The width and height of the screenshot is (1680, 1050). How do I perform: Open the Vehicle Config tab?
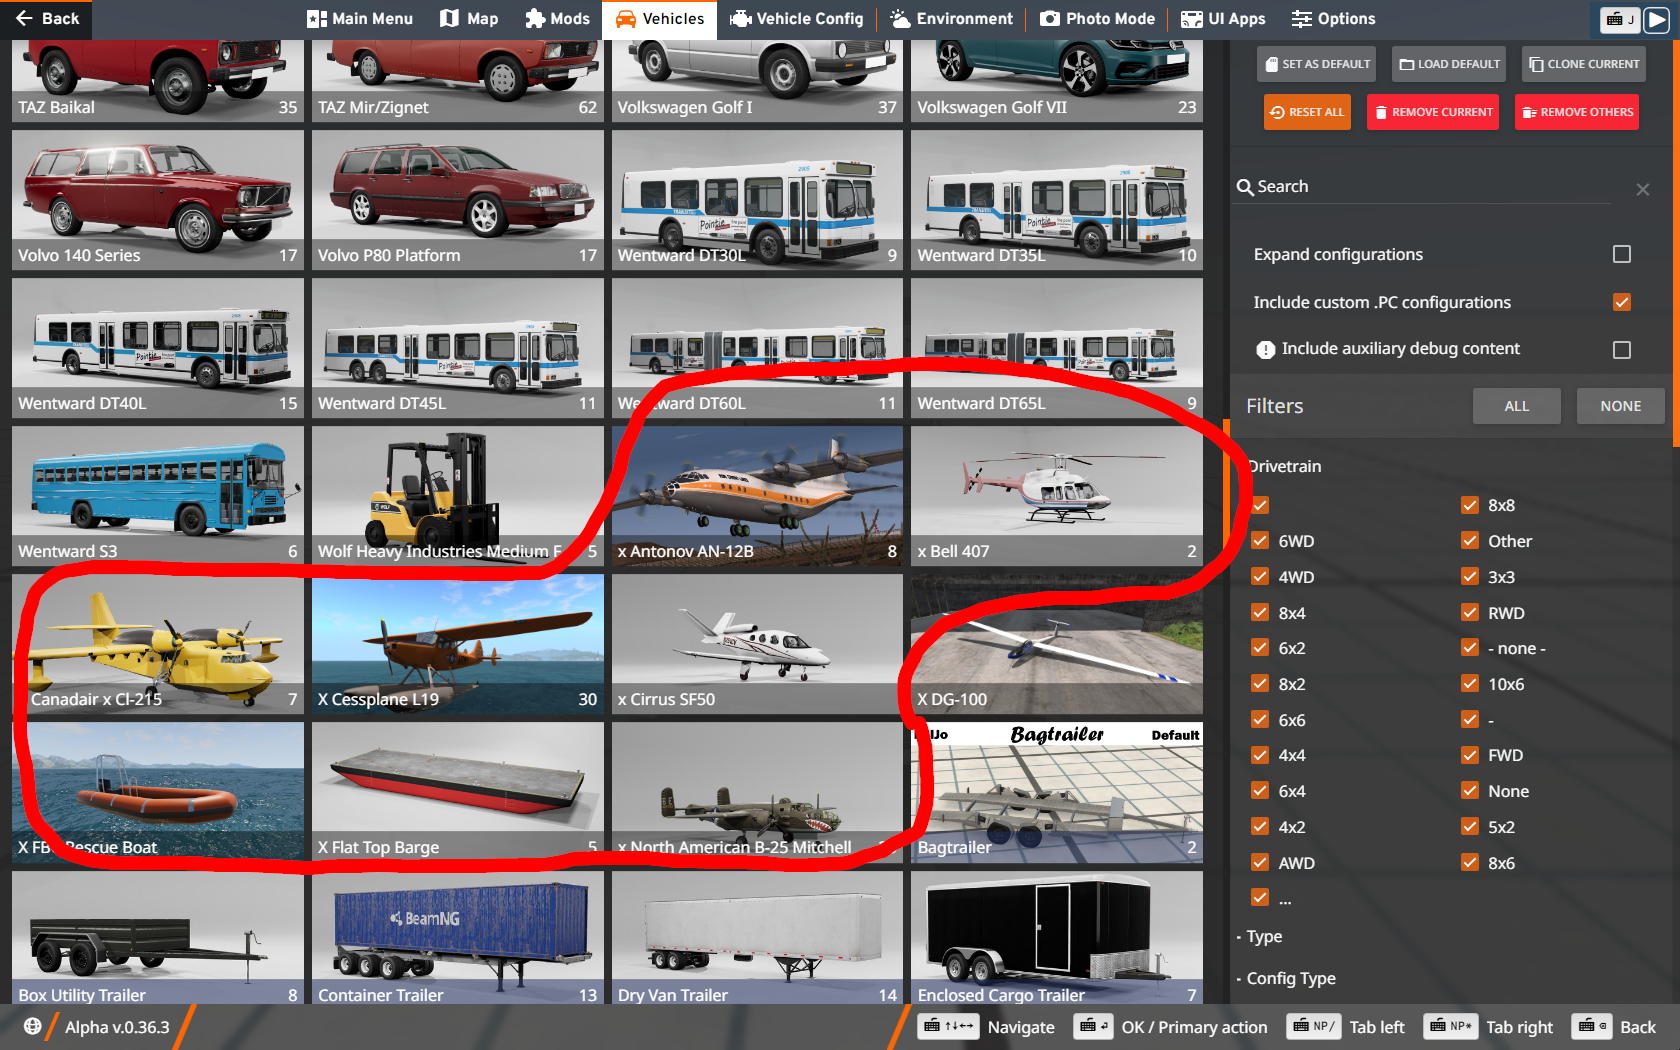tap(796, 19)
